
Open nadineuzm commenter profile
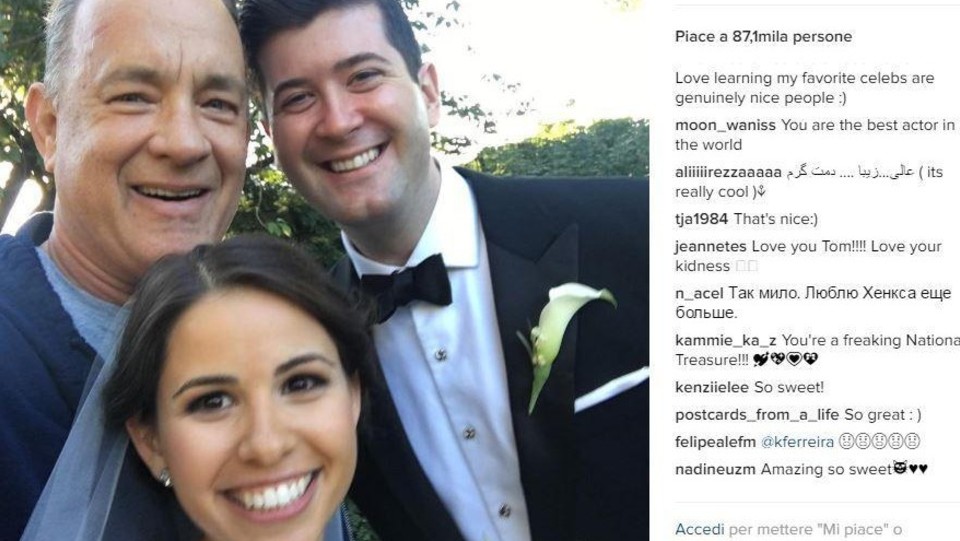point(715,469)
